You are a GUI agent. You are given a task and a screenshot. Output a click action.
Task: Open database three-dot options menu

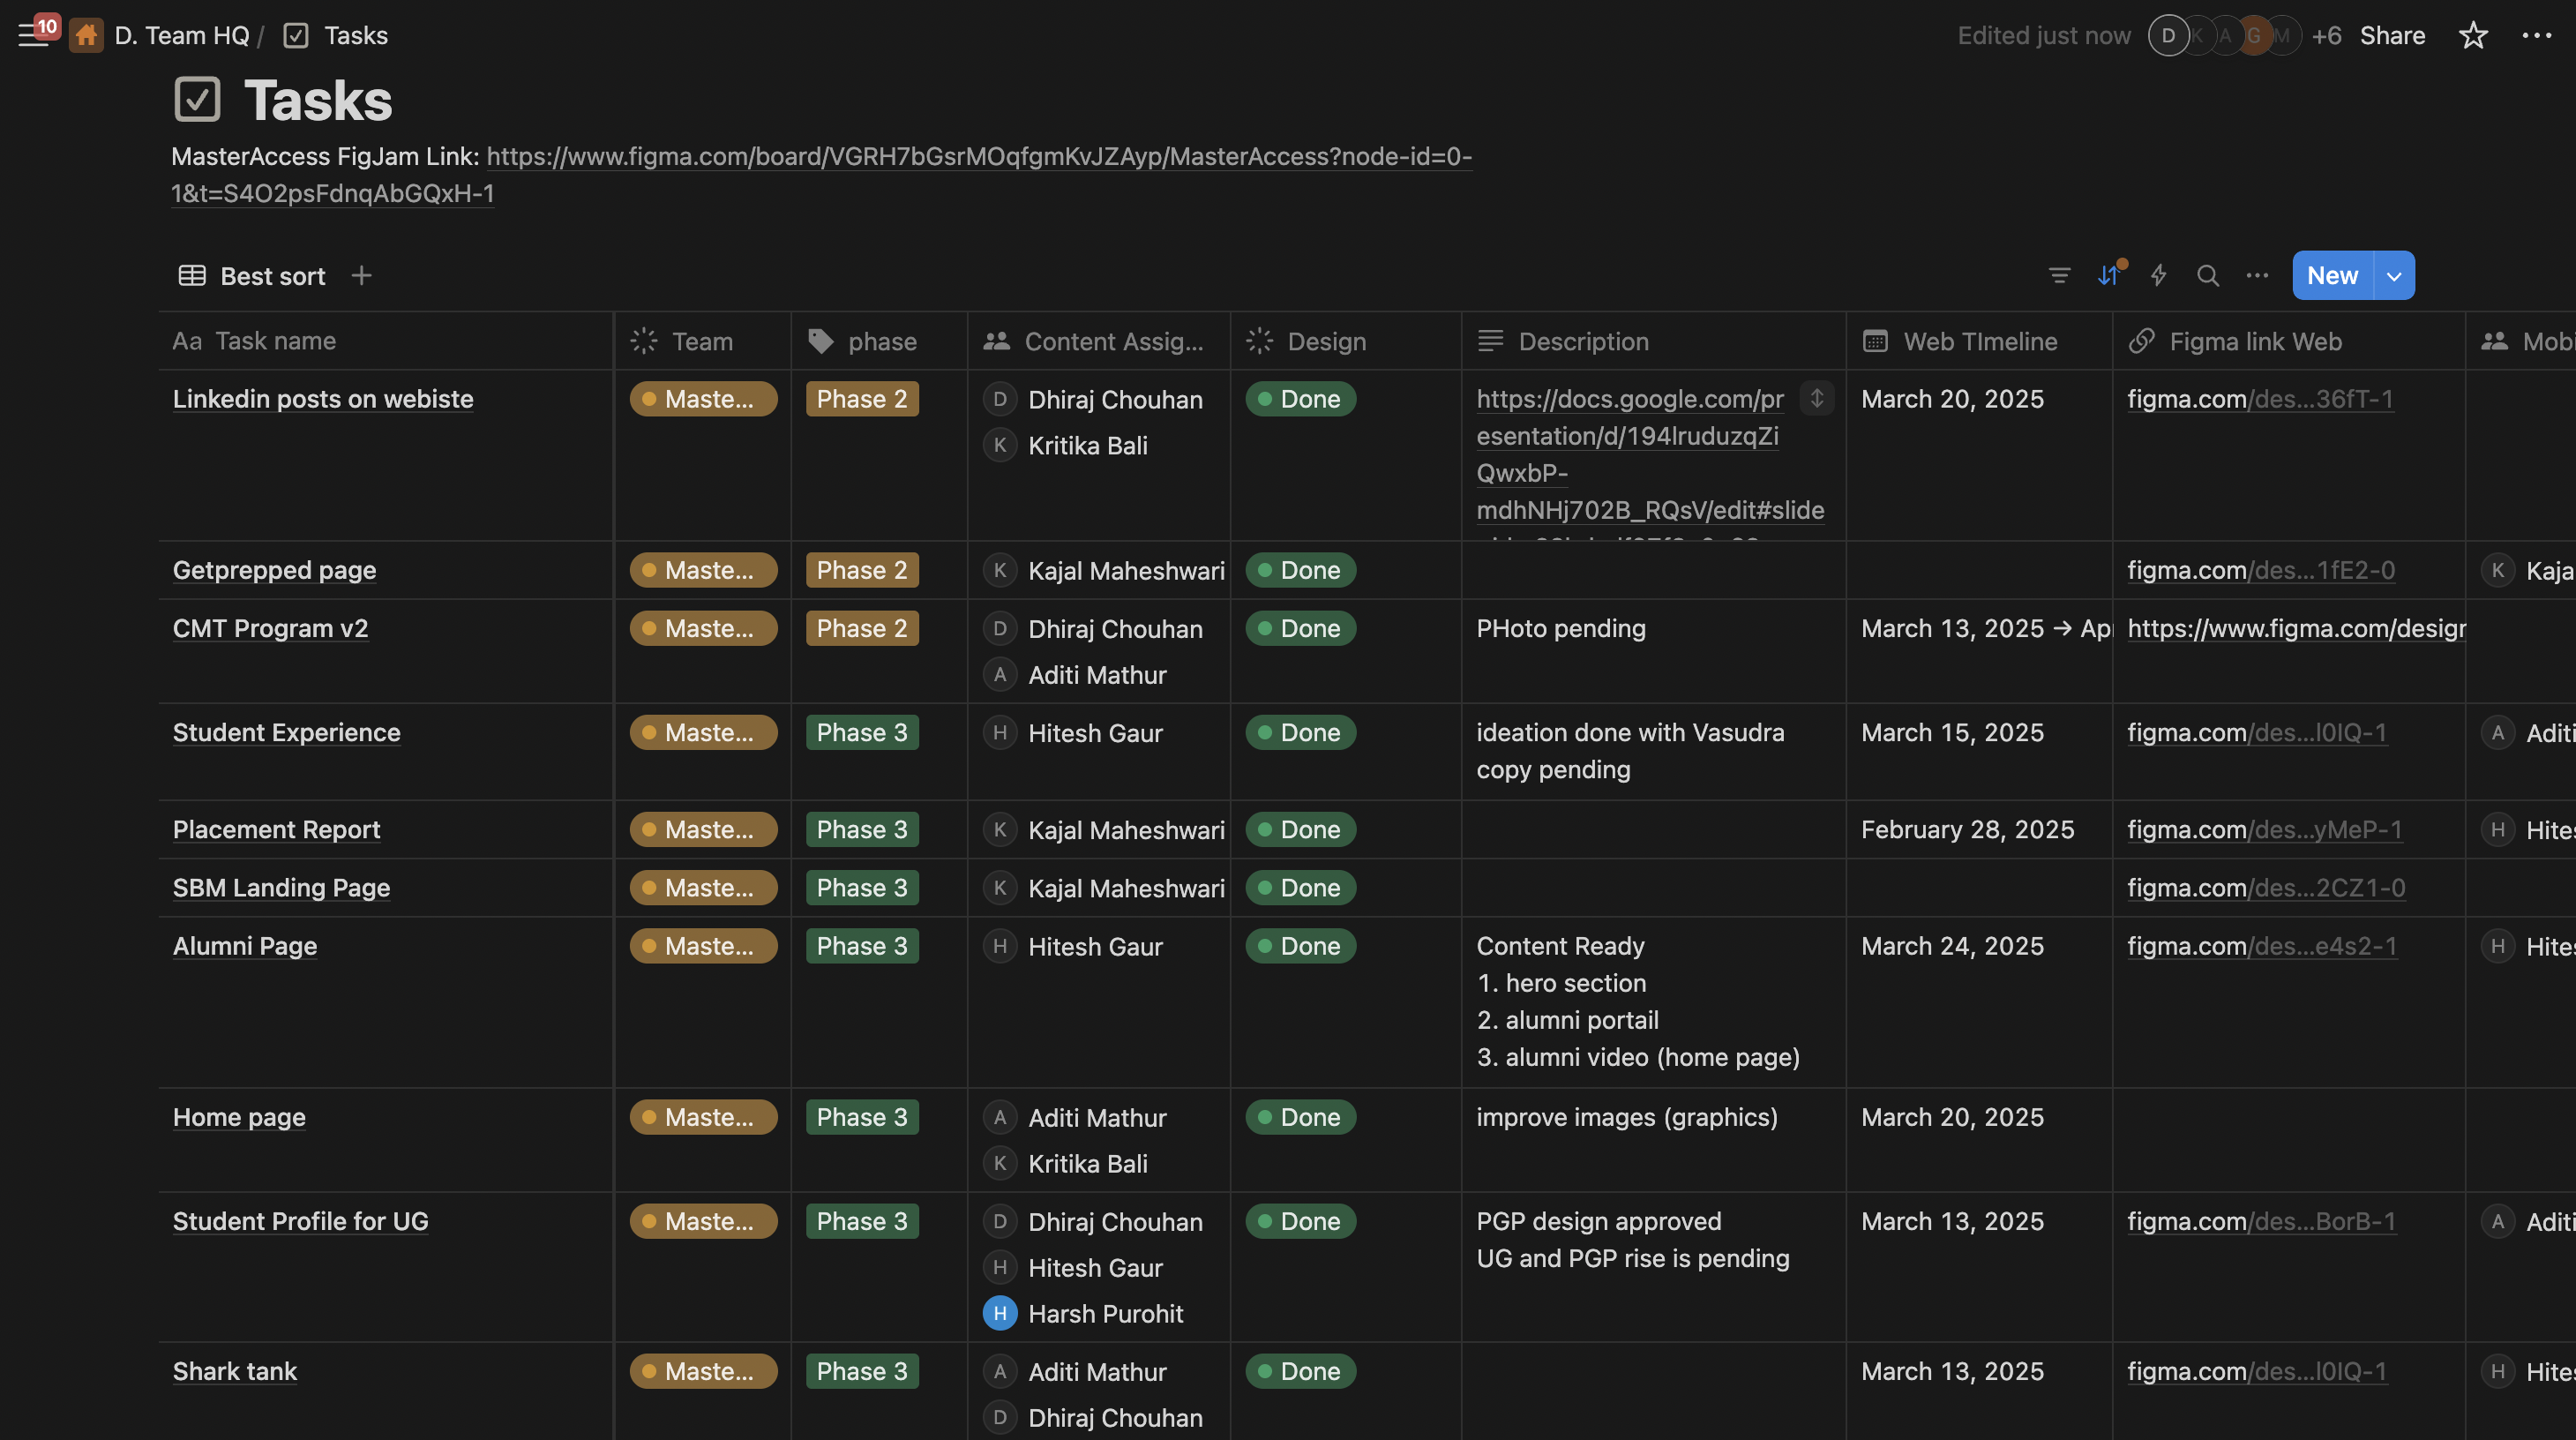[x=2257, y=275]
